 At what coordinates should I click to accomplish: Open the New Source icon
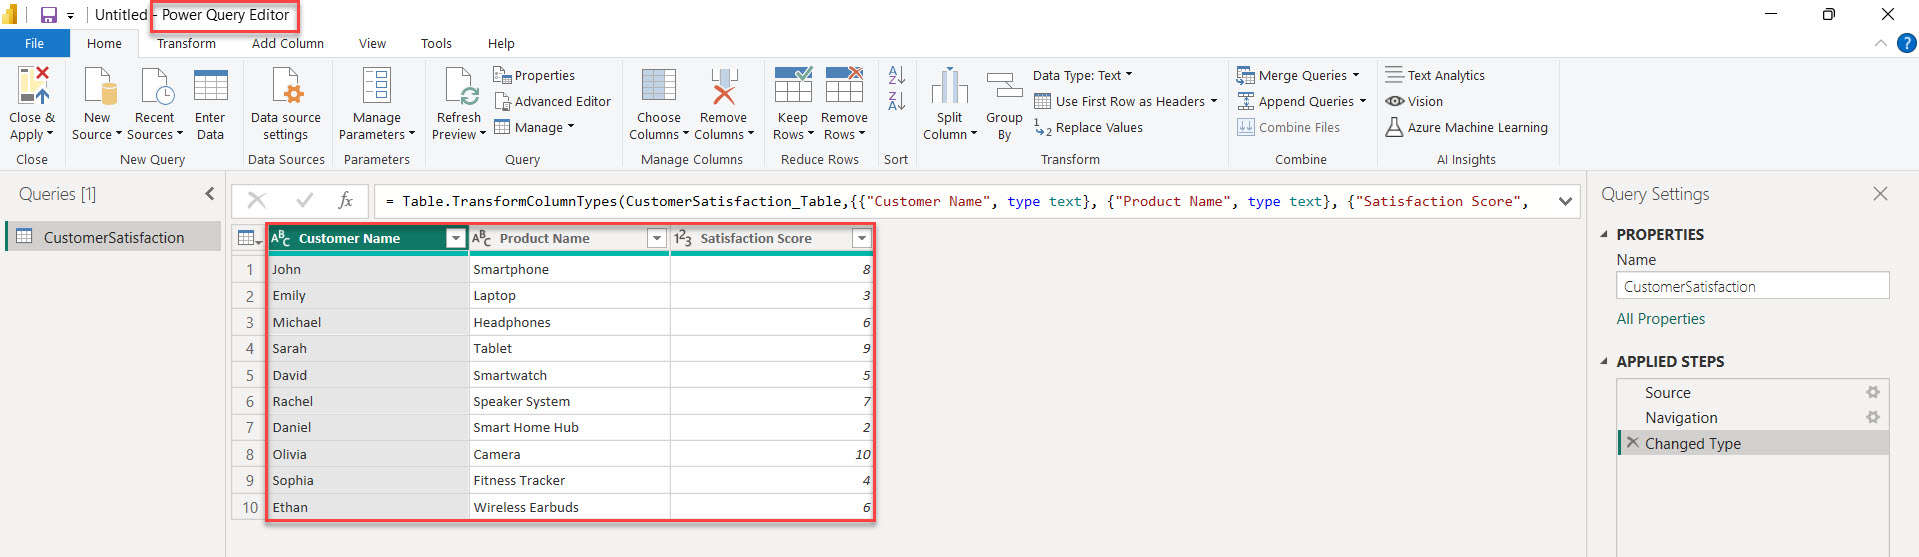pyautogui.click(x=98, y=86)
